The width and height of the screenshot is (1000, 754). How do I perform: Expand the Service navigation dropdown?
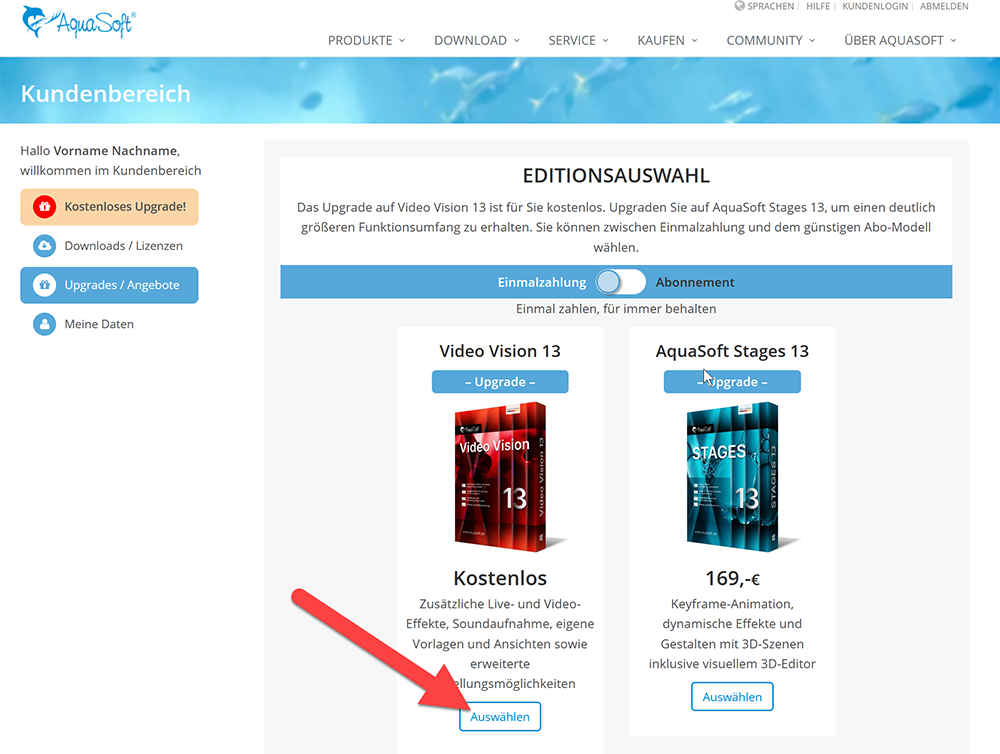[578, 40]
